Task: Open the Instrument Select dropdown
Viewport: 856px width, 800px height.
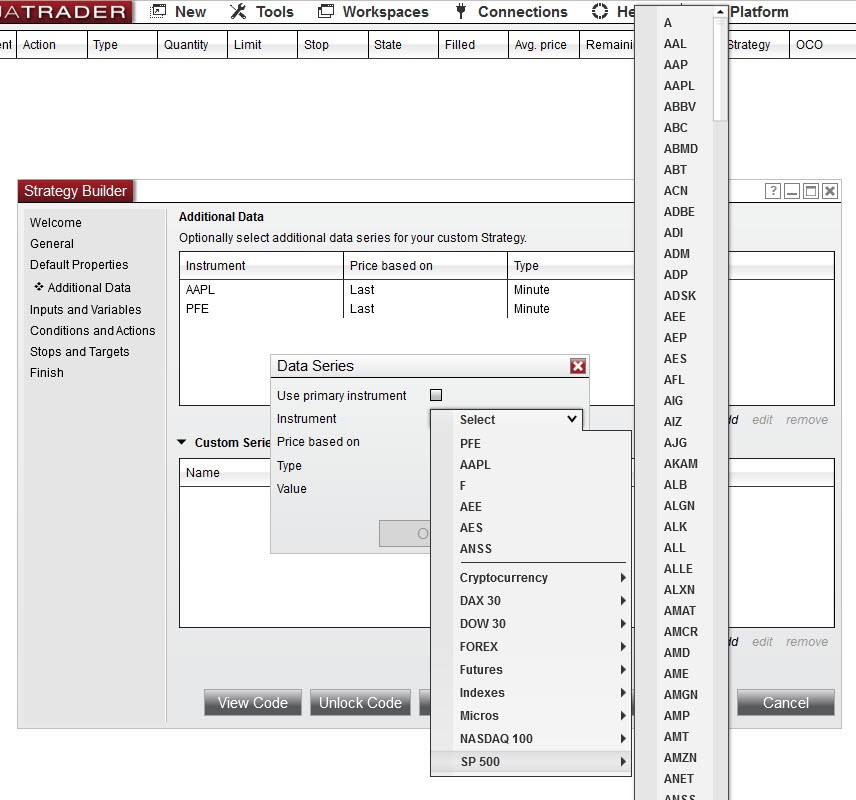Action: (507, 419)
